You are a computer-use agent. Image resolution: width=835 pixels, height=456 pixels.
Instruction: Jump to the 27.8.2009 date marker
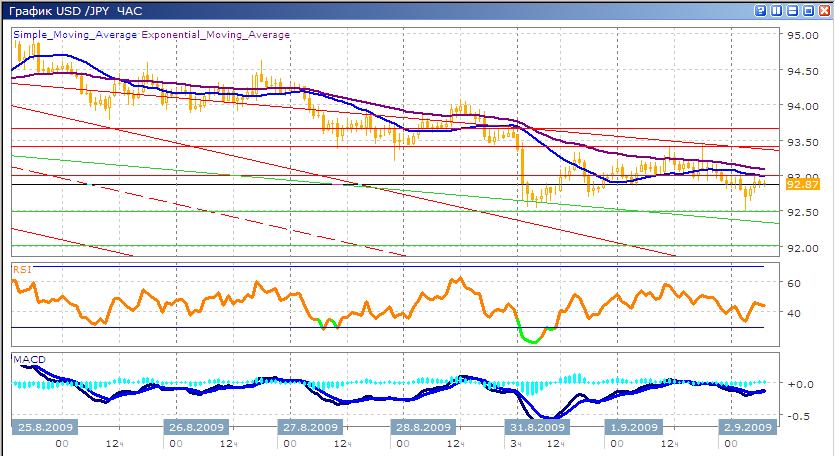pos(307,427)
